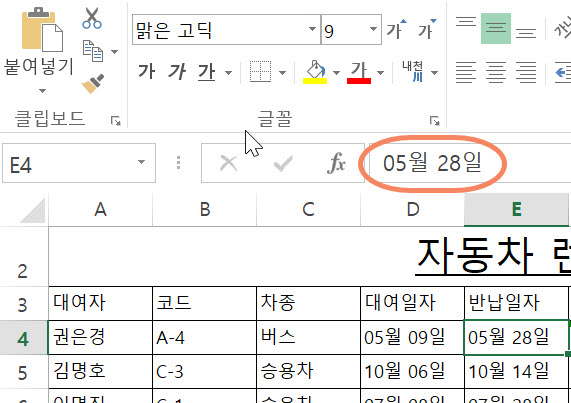Apply red font color 가
This screenshot has height=403, width=571.
tap(359, 72)
